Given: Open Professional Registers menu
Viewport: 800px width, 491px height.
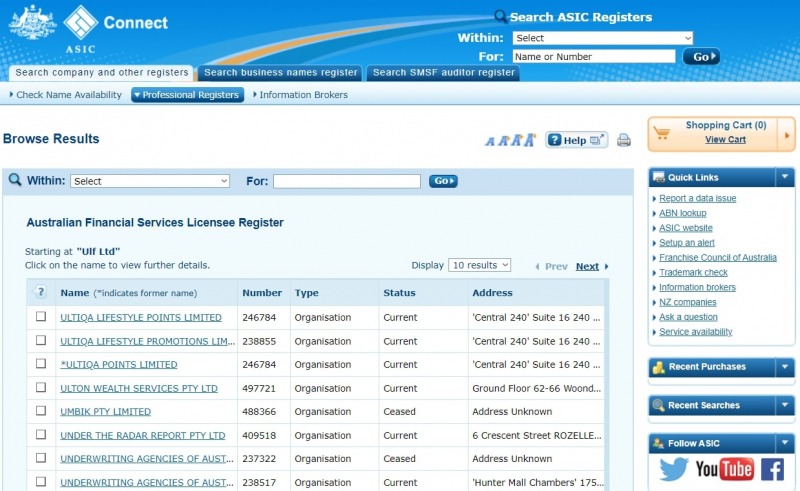Looking at the screenshot, I should coord(187,95).
